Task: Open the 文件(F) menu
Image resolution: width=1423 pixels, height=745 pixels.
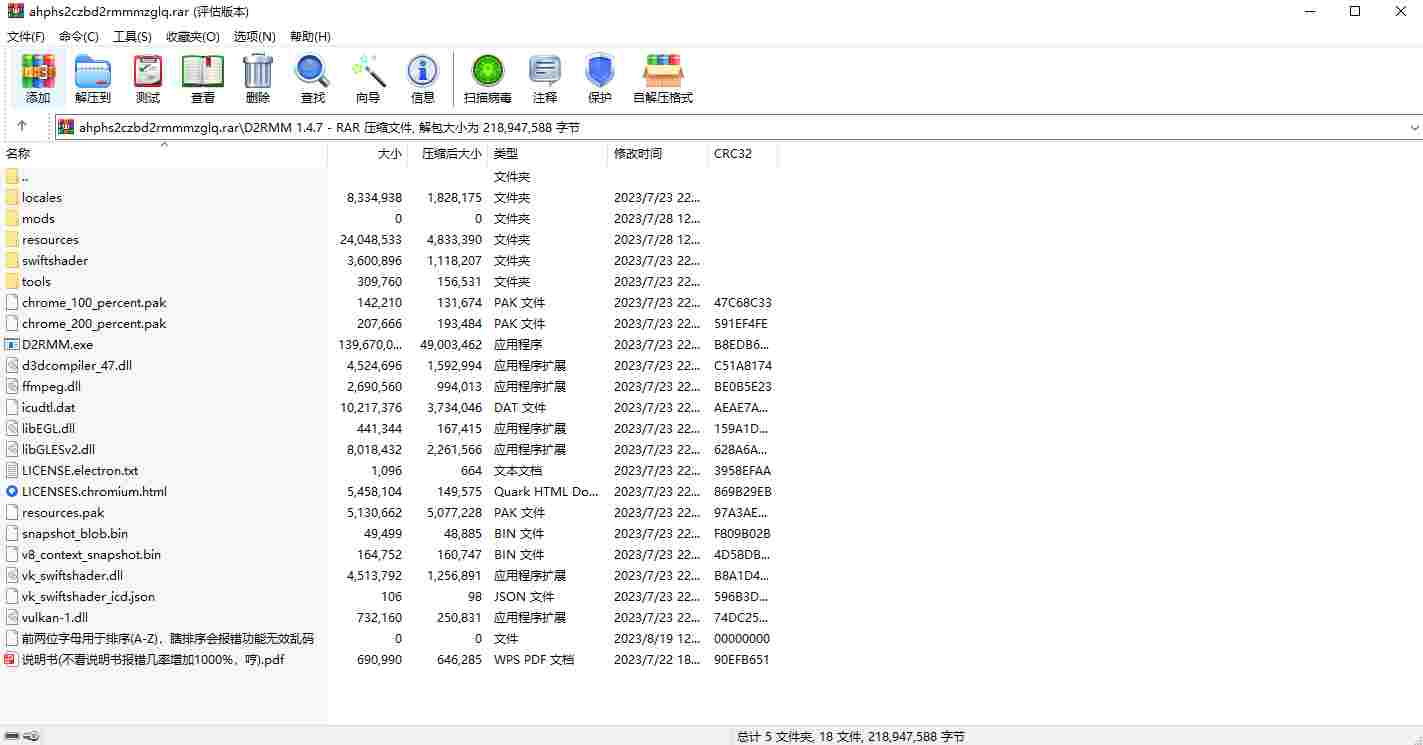Action: (x=26, y=36)
